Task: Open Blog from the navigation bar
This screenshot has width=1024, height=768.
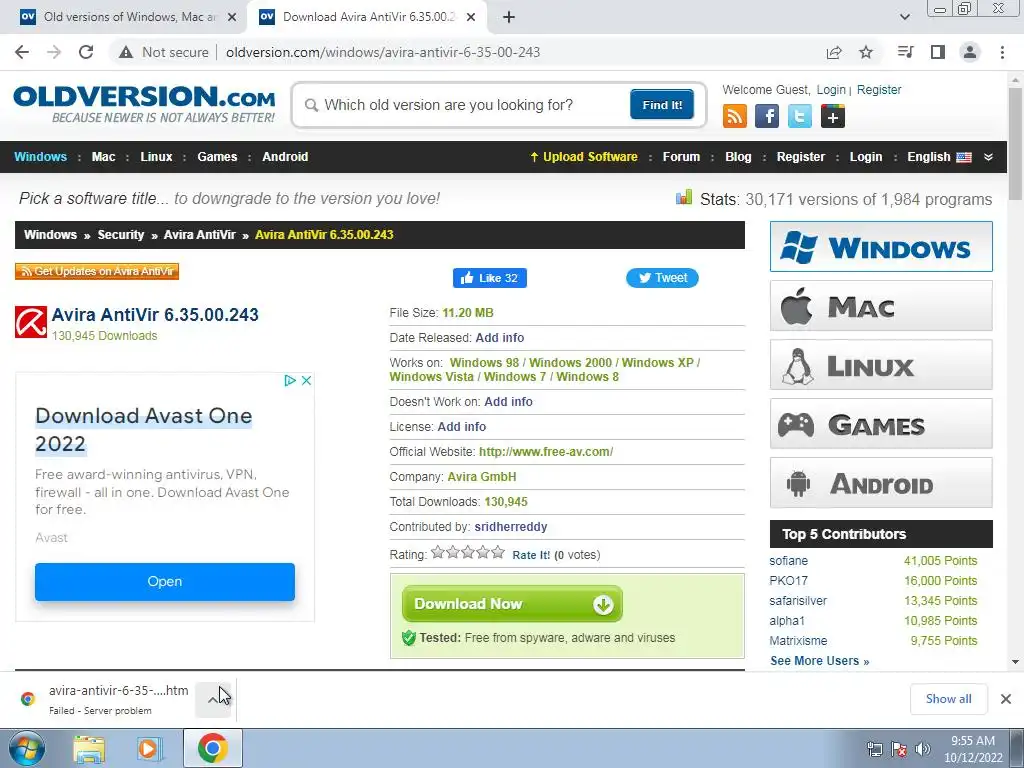Action: pyautogui.click(x=738, y=157)
